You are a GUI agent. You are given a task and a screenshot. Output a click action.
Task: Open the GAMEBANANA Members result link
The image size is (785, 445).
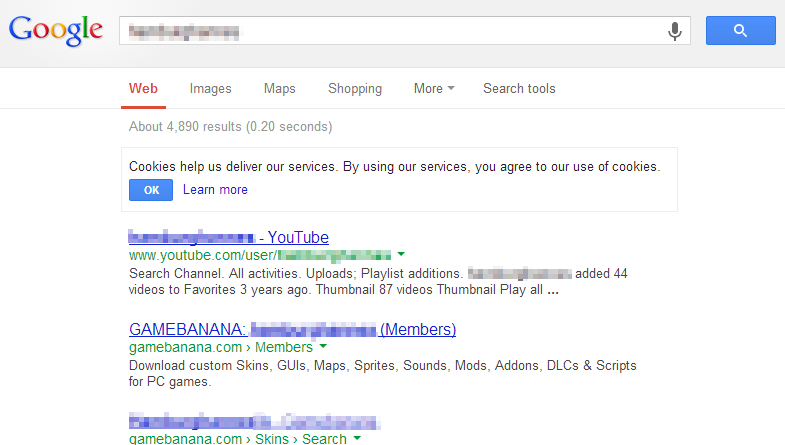coord(292,329)
